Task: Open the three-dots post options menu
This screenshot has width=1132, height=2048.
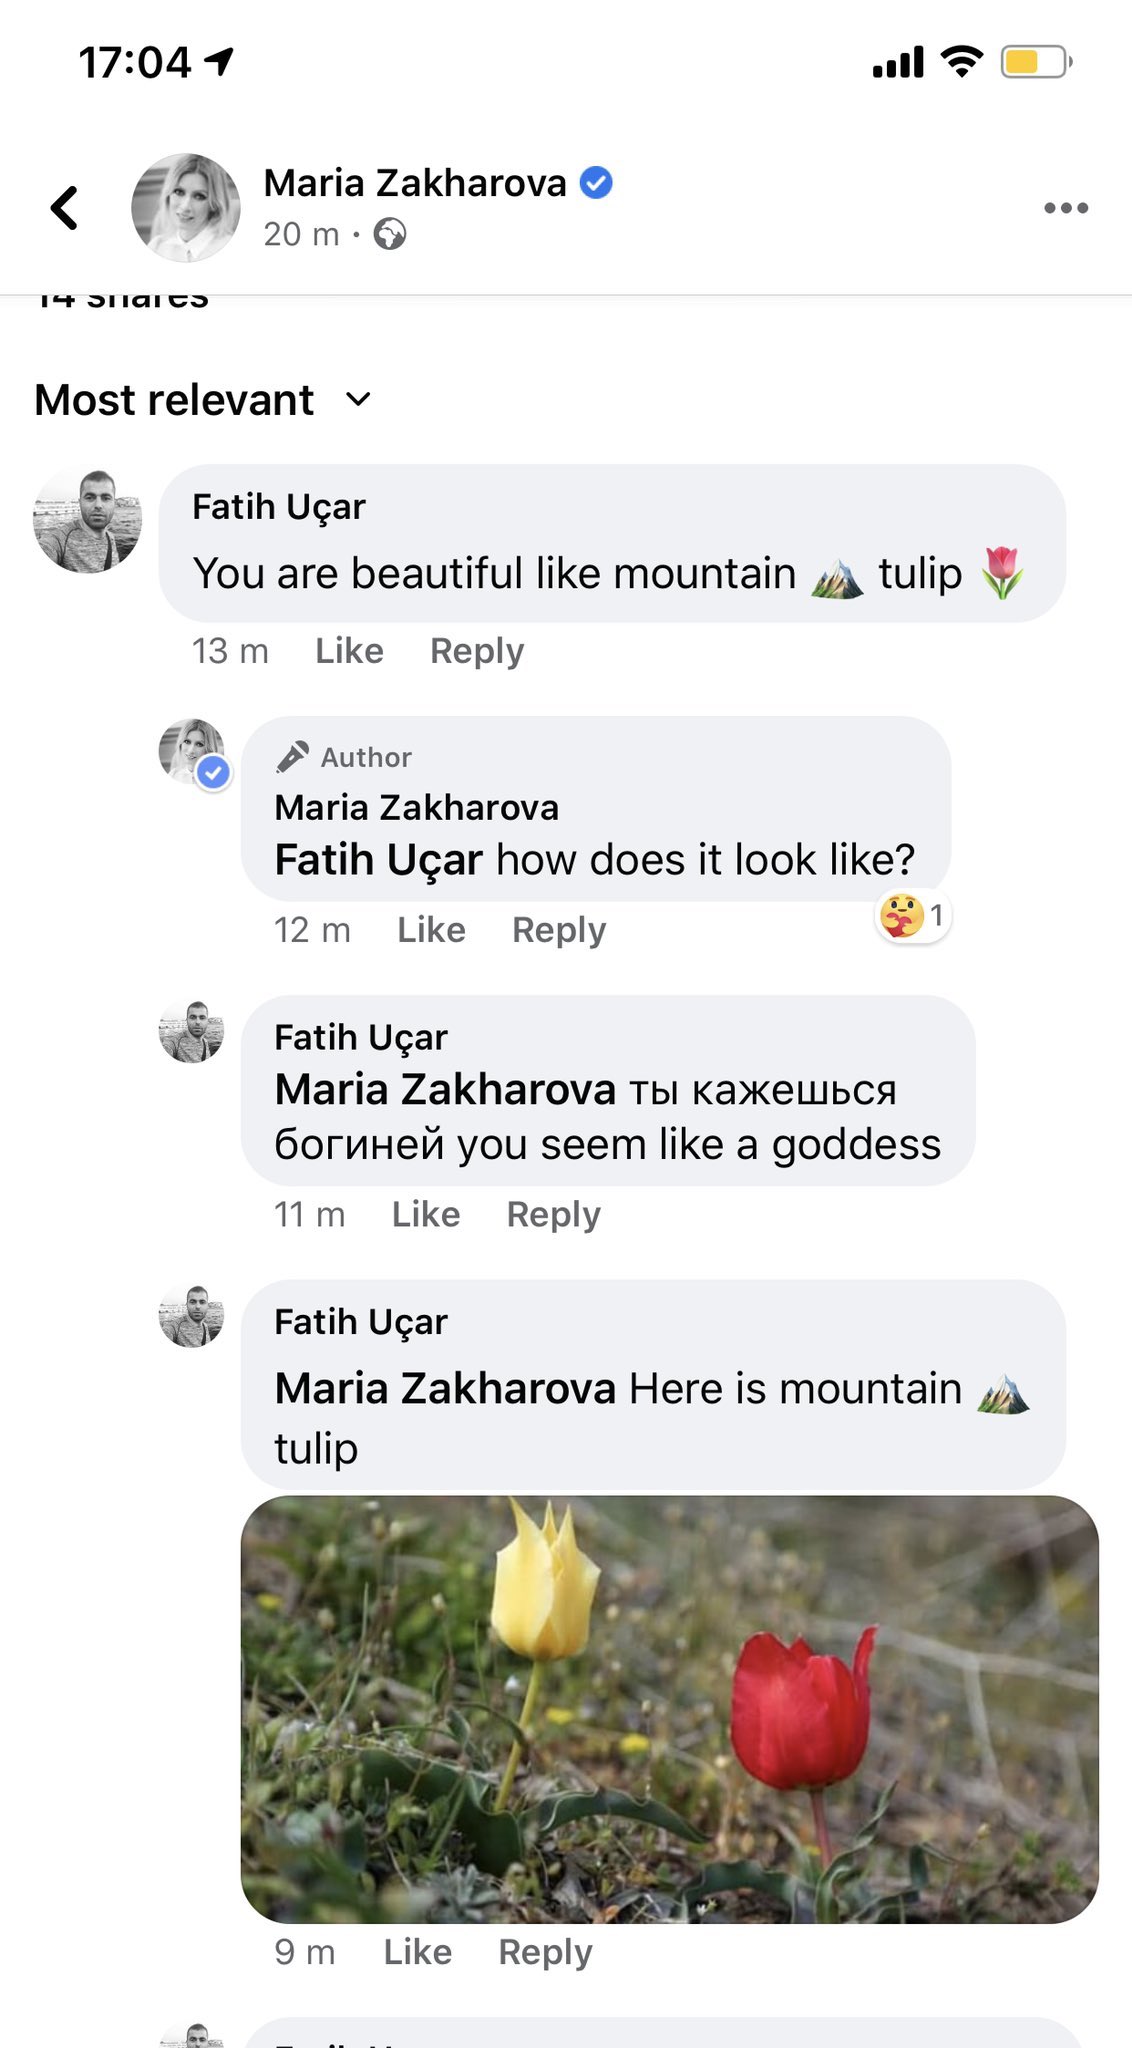Action: click(x=1065, y=208)
